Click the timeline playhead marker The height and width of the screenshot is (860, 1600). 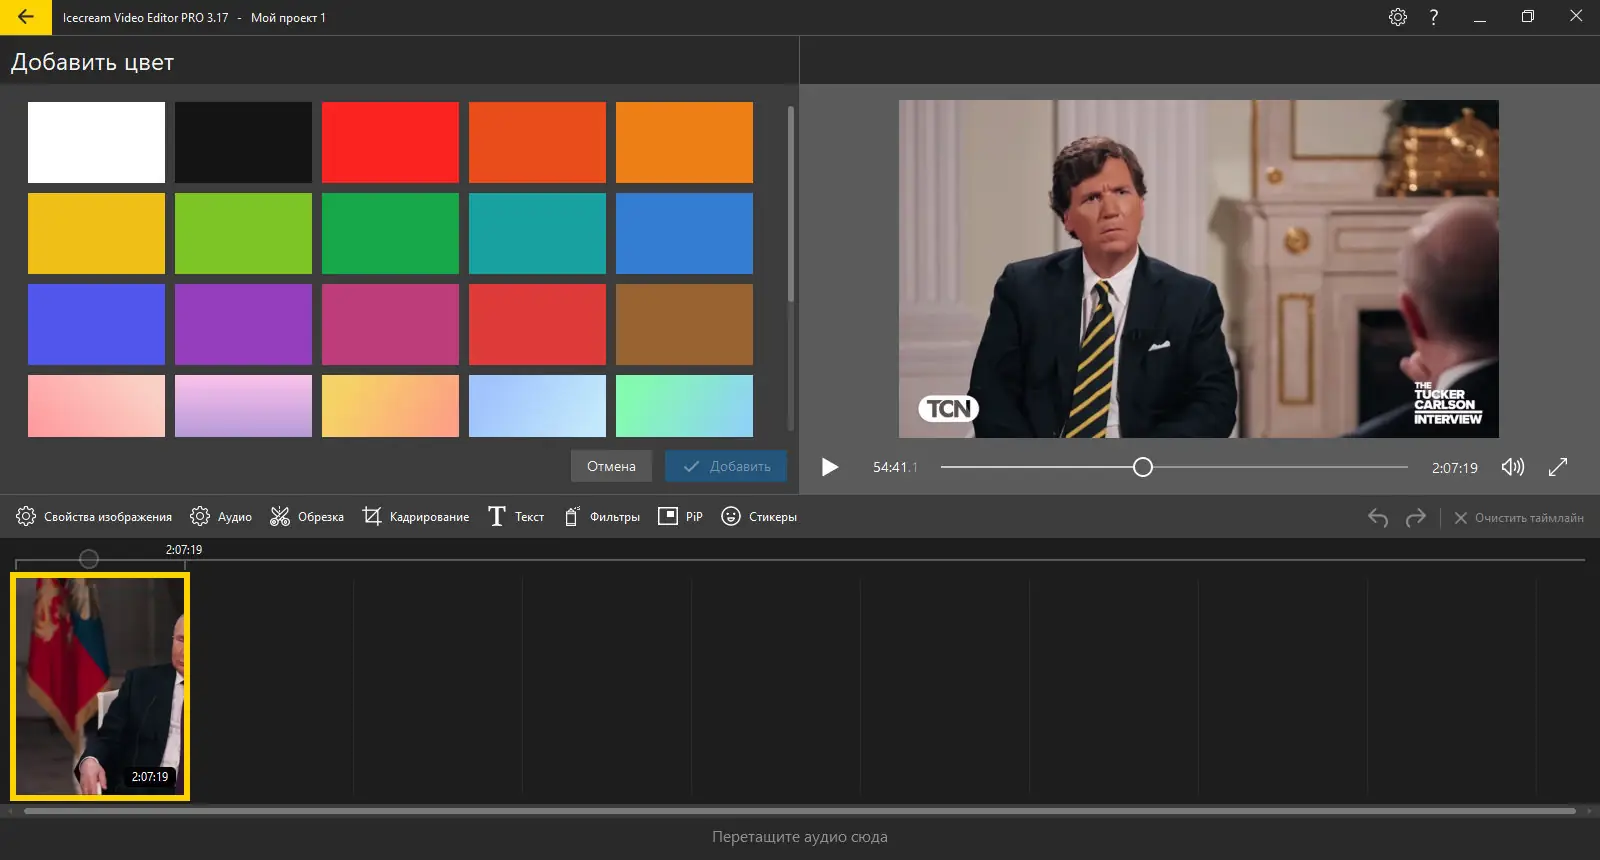click(x=89, y=559)
